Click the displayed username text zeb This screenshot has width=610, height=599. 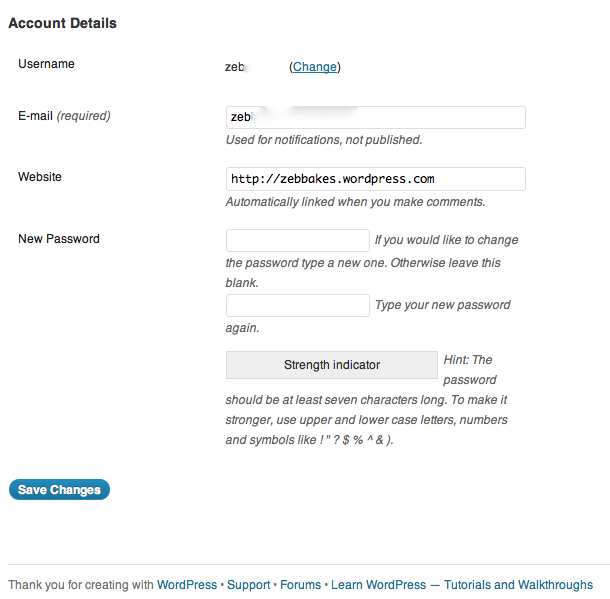[236, 67]
